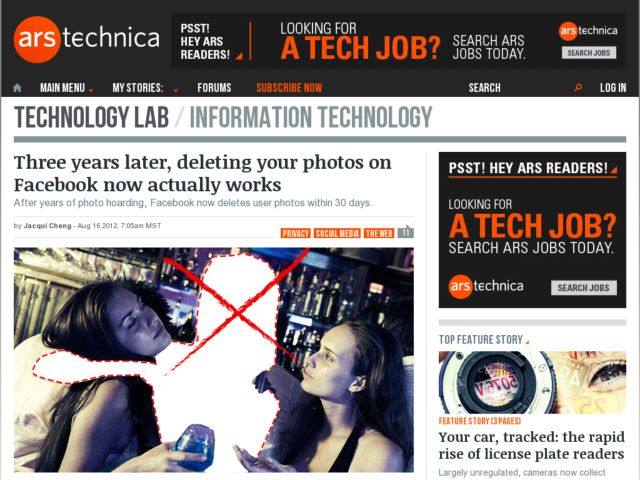Click the Information Technology section heading
The height and width of the screenshot is (480, 640).
point(311,117)
